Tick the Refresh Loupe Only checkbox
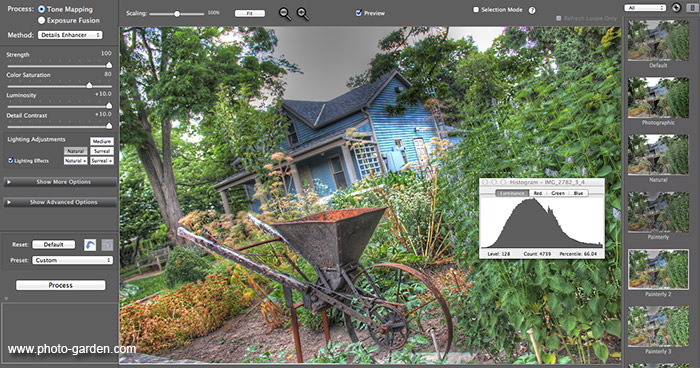700x368 pixels. click(x=558, y=18)
